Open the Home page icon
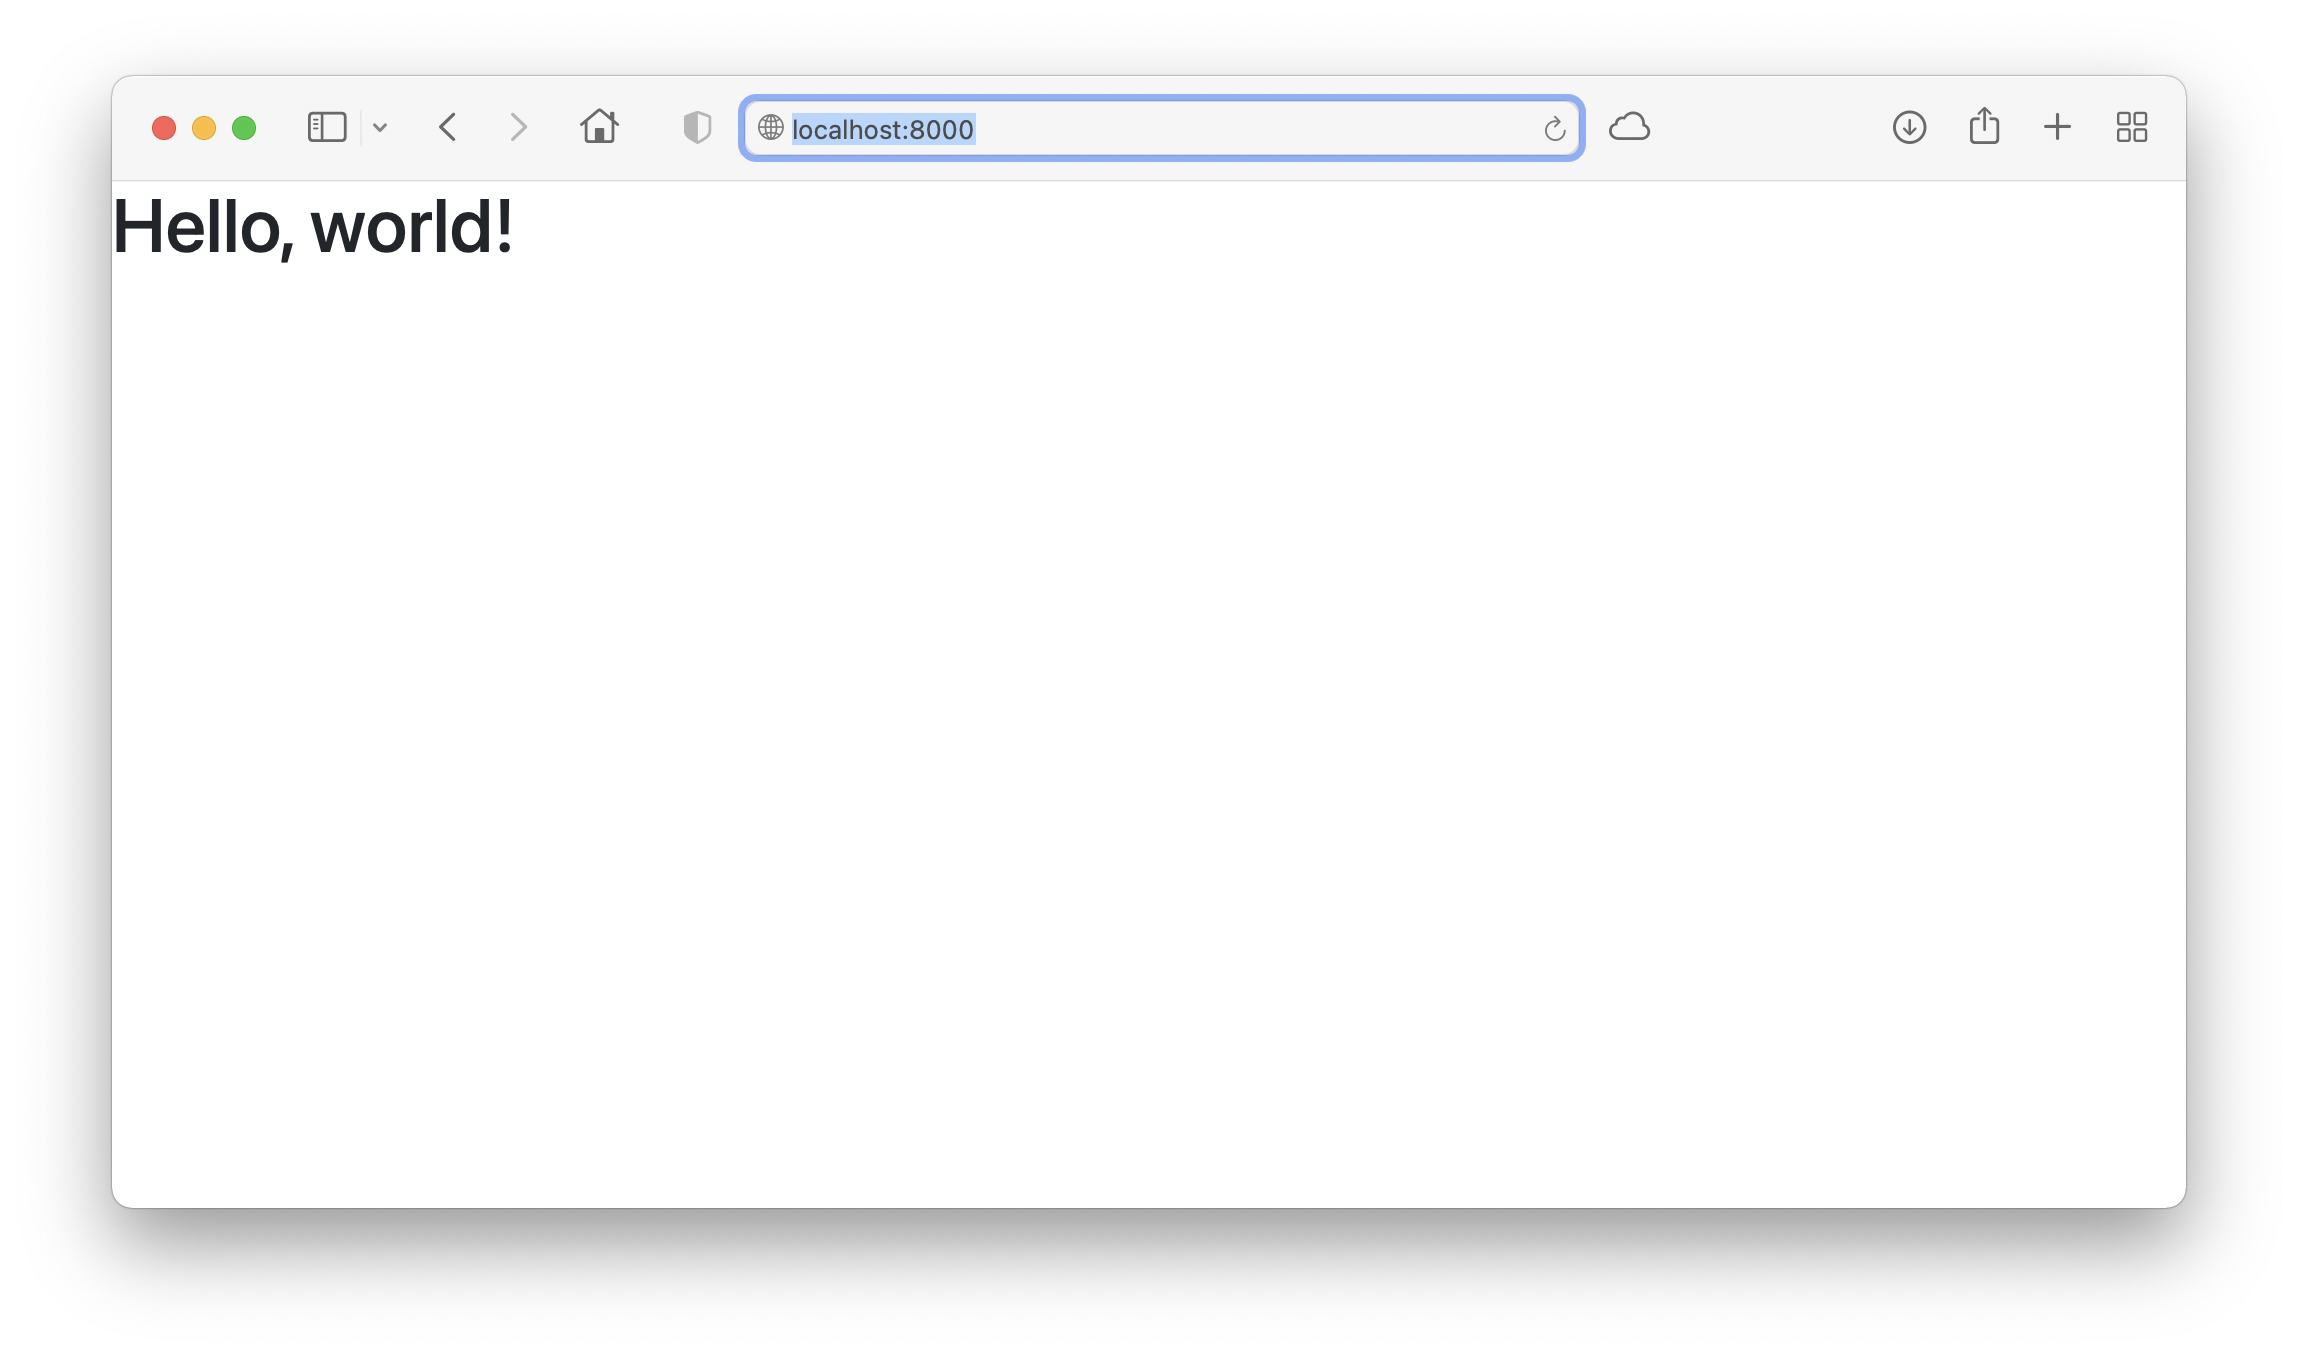The image size is (2298, 1356). [x=599, y=127]
